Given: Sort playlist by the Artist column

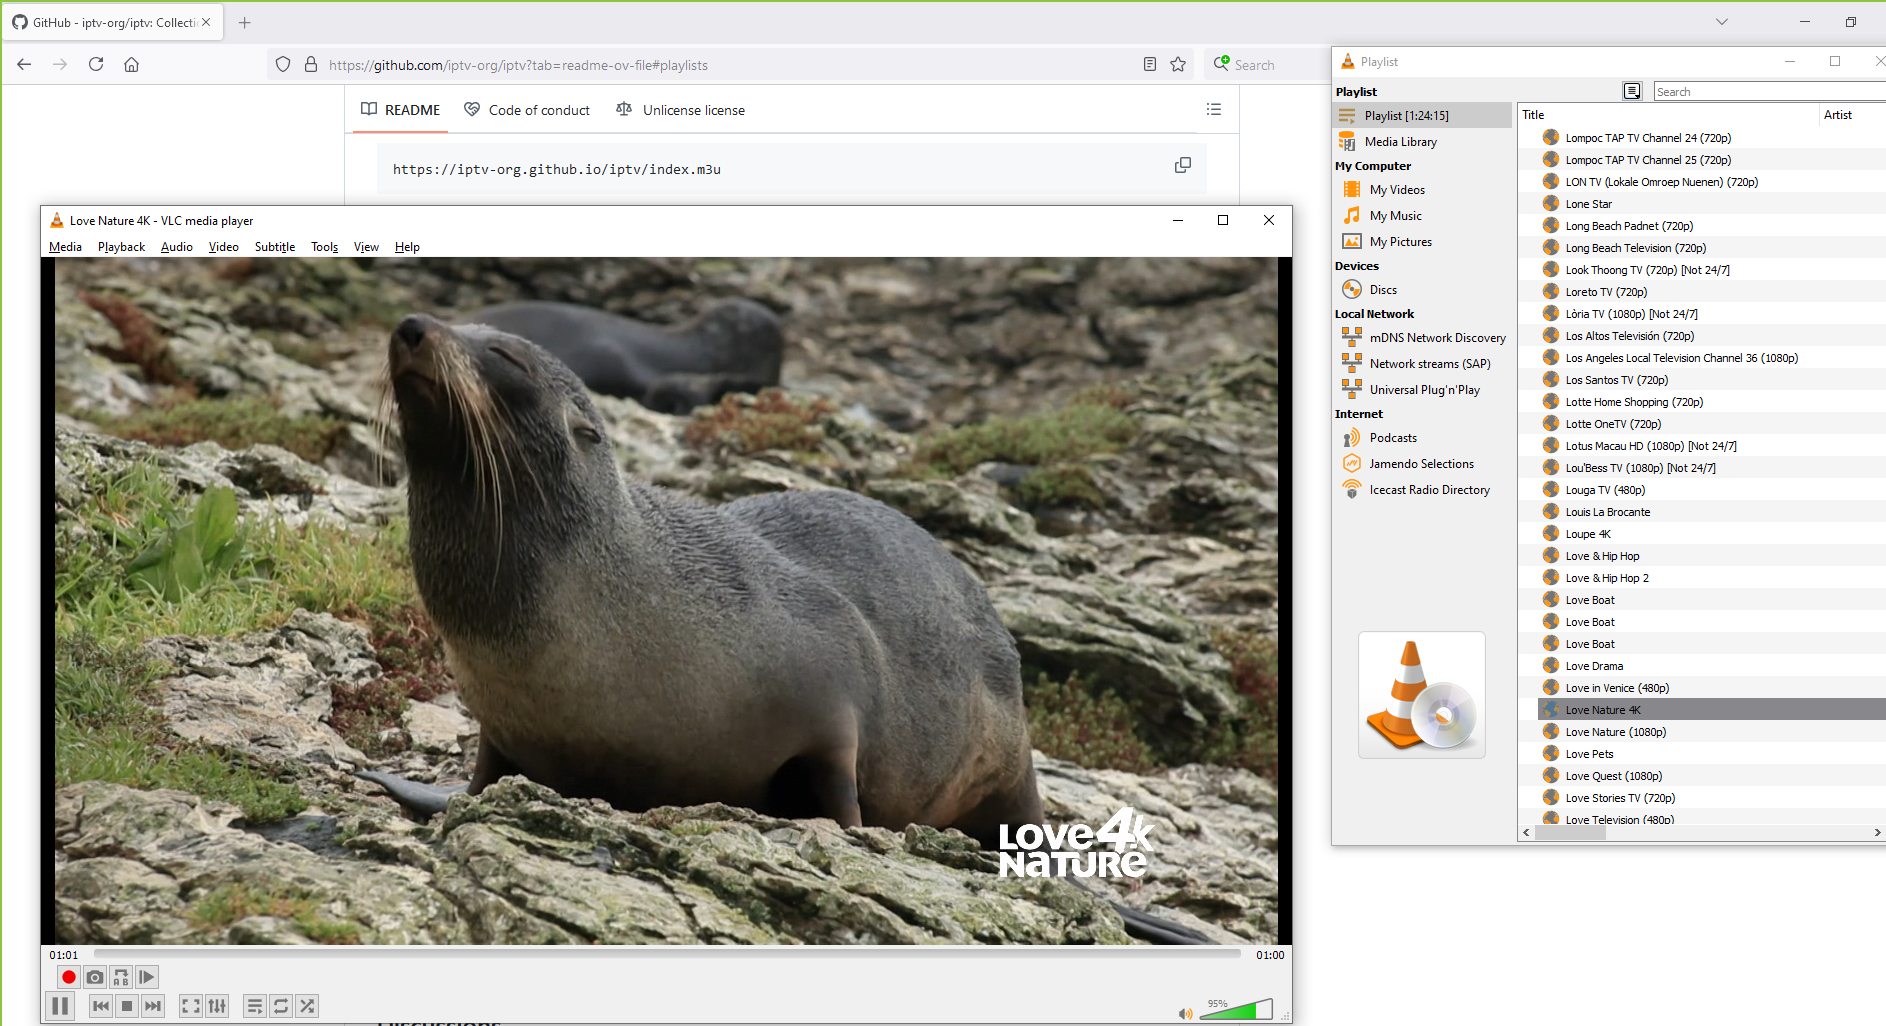Looking at the screenshot, I should click(1852, 115).
